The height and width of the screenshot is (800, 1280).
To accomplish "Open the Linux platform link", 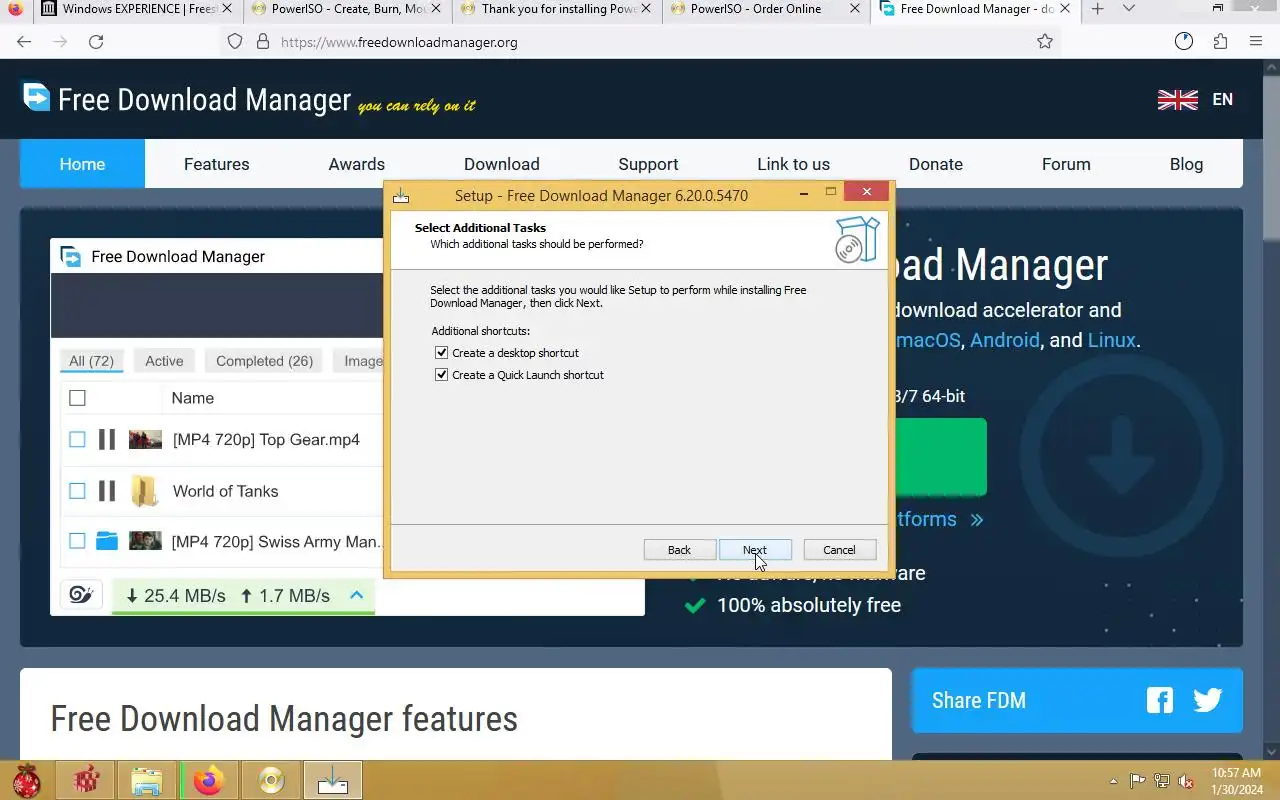I will click(x=1111, y=340).
